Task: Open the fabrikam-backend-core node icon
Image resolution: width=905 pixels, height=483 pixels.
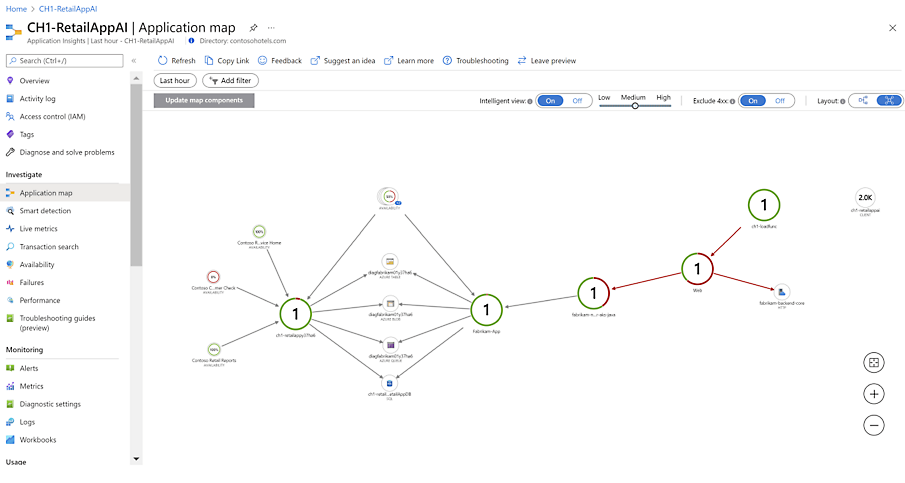Action: point(782,291)
